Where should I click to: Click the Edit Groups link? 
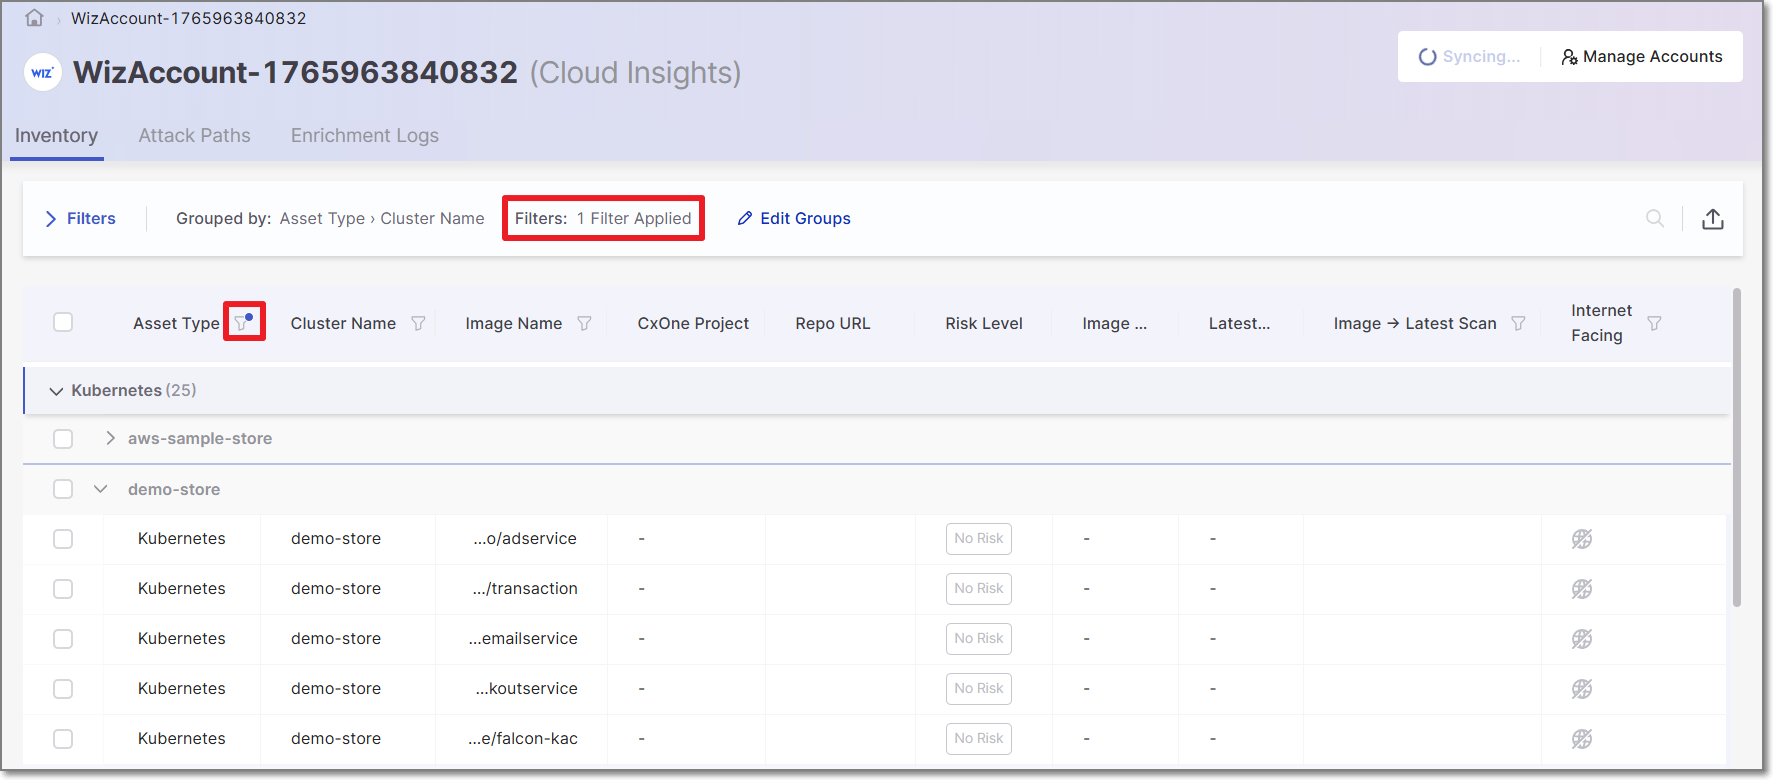click(x=794, y=218)
